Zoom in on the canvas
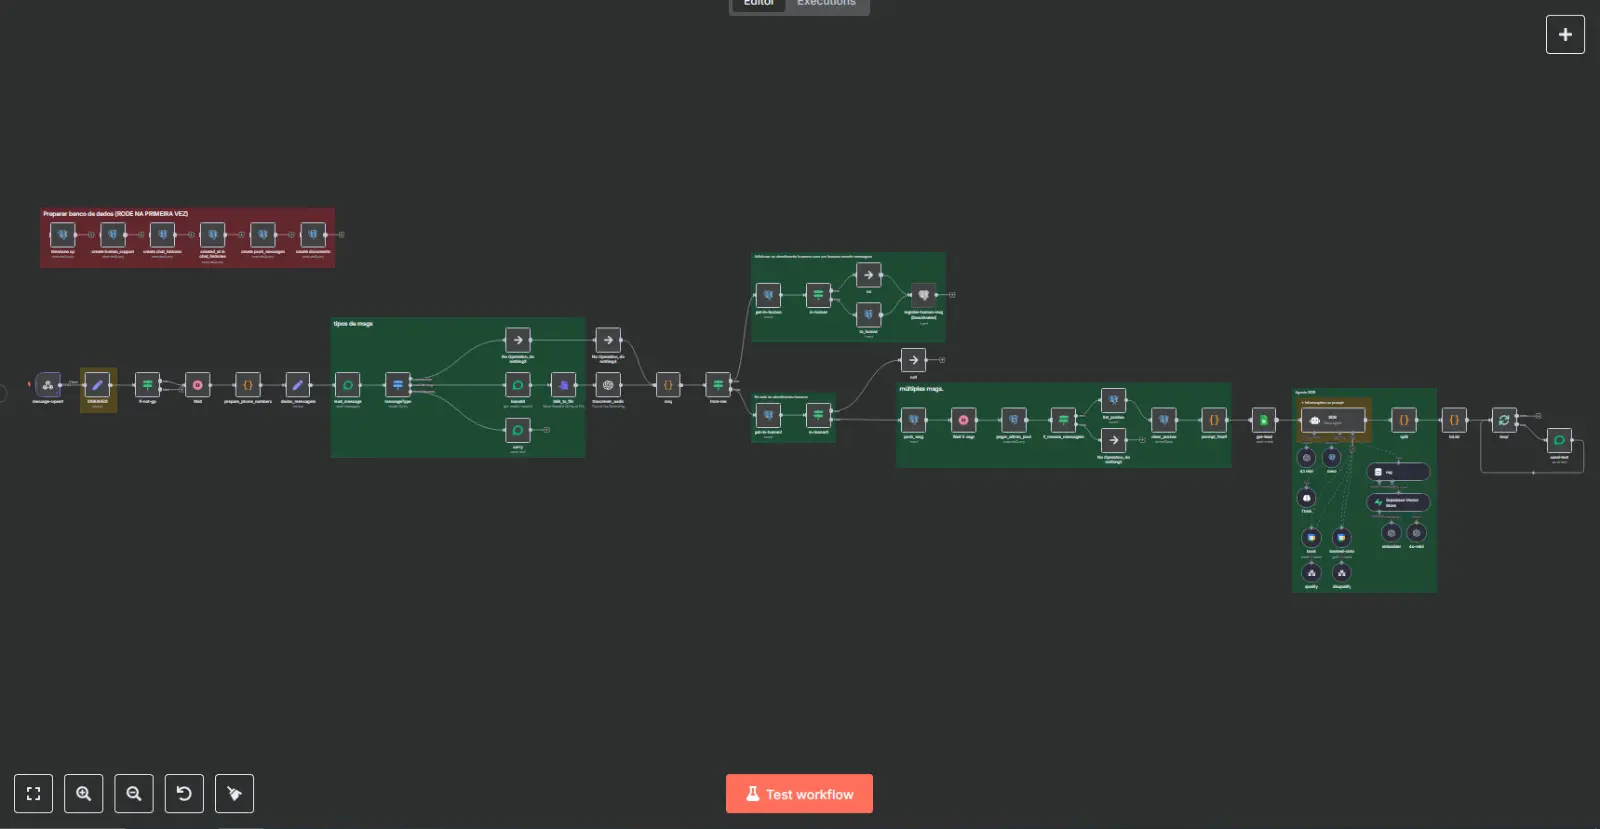This screenshot has width=1600, height=829. pos(84,794)
